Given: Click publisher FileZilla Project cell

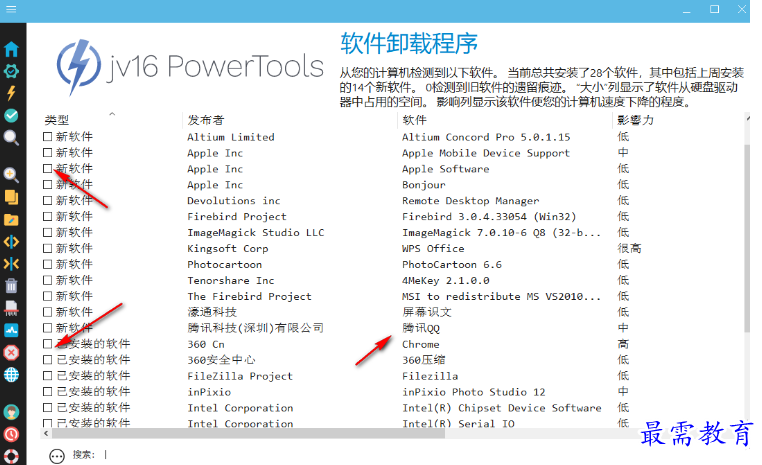Looking at the screenshot, I should pyautogui.click(x=240, y=376).
